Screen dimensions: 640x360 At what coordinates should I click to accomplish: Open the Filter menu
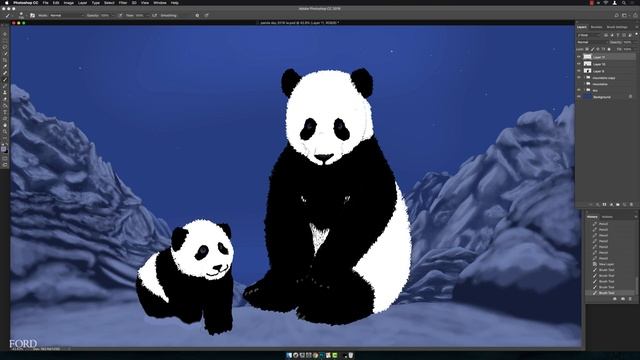[x=123, y=3]
